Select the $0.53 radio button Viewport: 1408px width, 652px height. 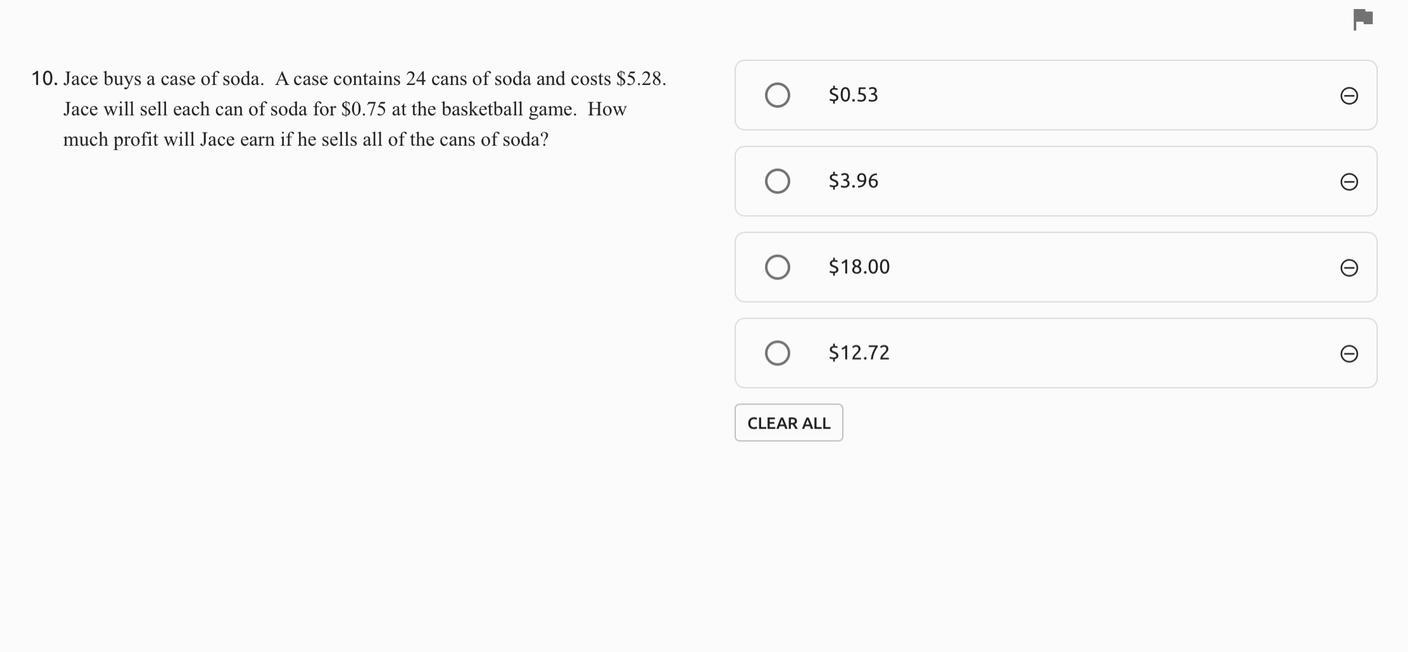pos(778,95)
